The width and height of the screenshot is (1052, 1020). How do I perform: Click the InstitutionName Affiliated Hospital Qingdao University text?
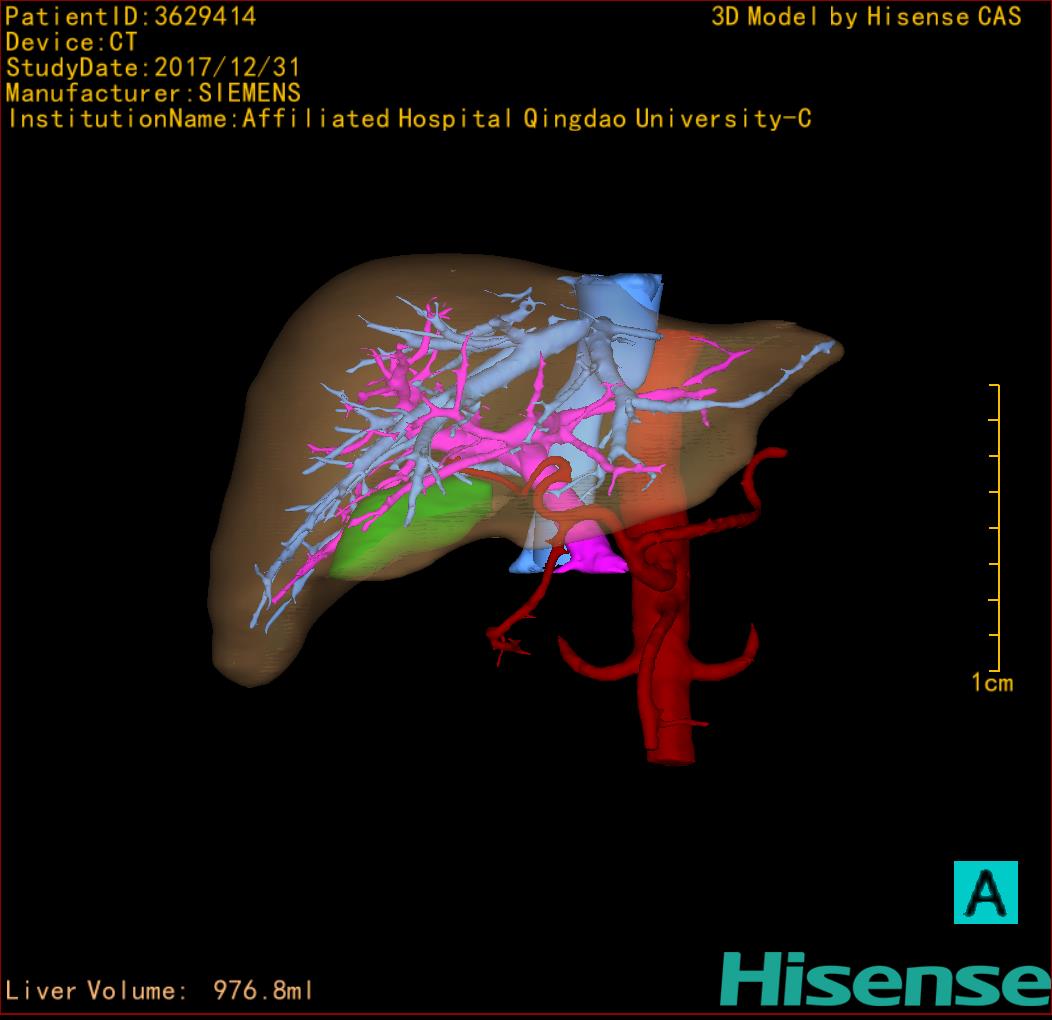click(409, 119)
